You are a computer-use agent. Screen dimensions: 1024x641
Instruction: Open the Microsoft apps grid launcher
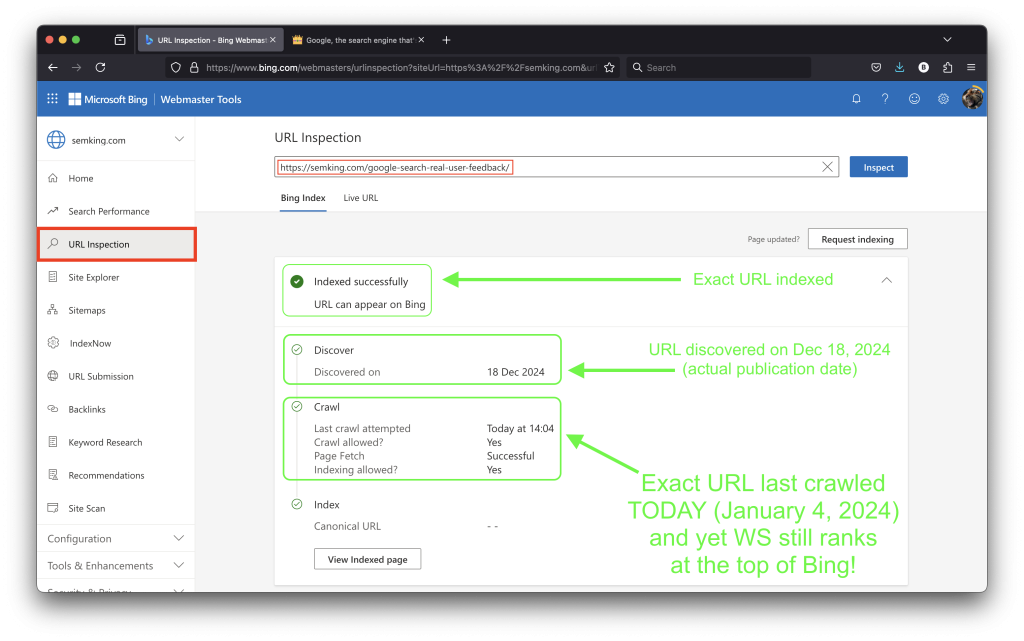[x=52, y=99]
